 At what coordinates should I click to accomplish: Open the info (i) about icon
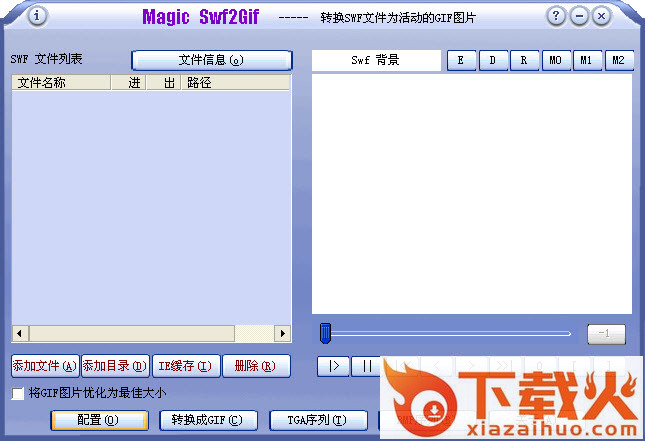click(37, 16)
